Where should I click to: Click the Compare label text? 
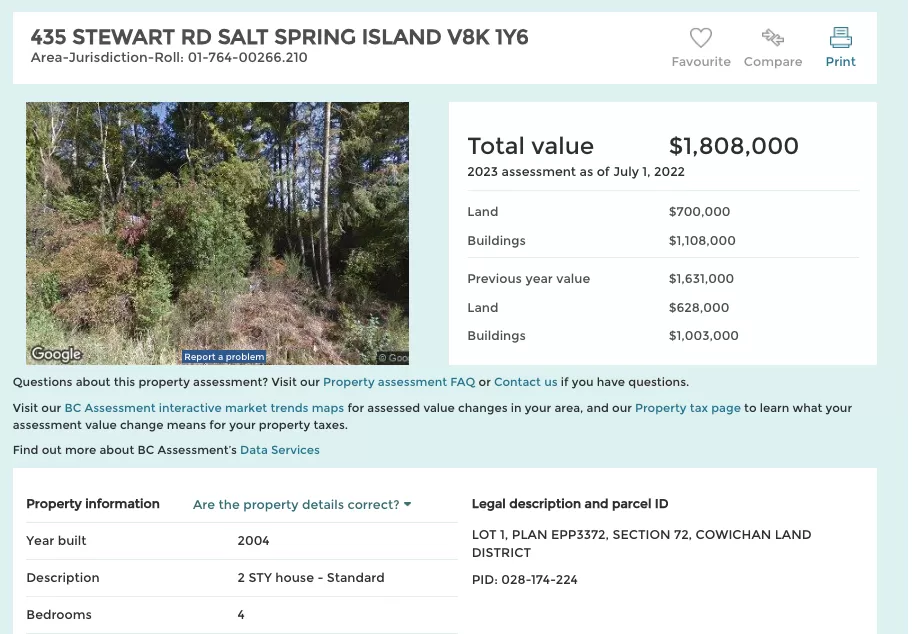pyautogui.click(x=773, y=62)
